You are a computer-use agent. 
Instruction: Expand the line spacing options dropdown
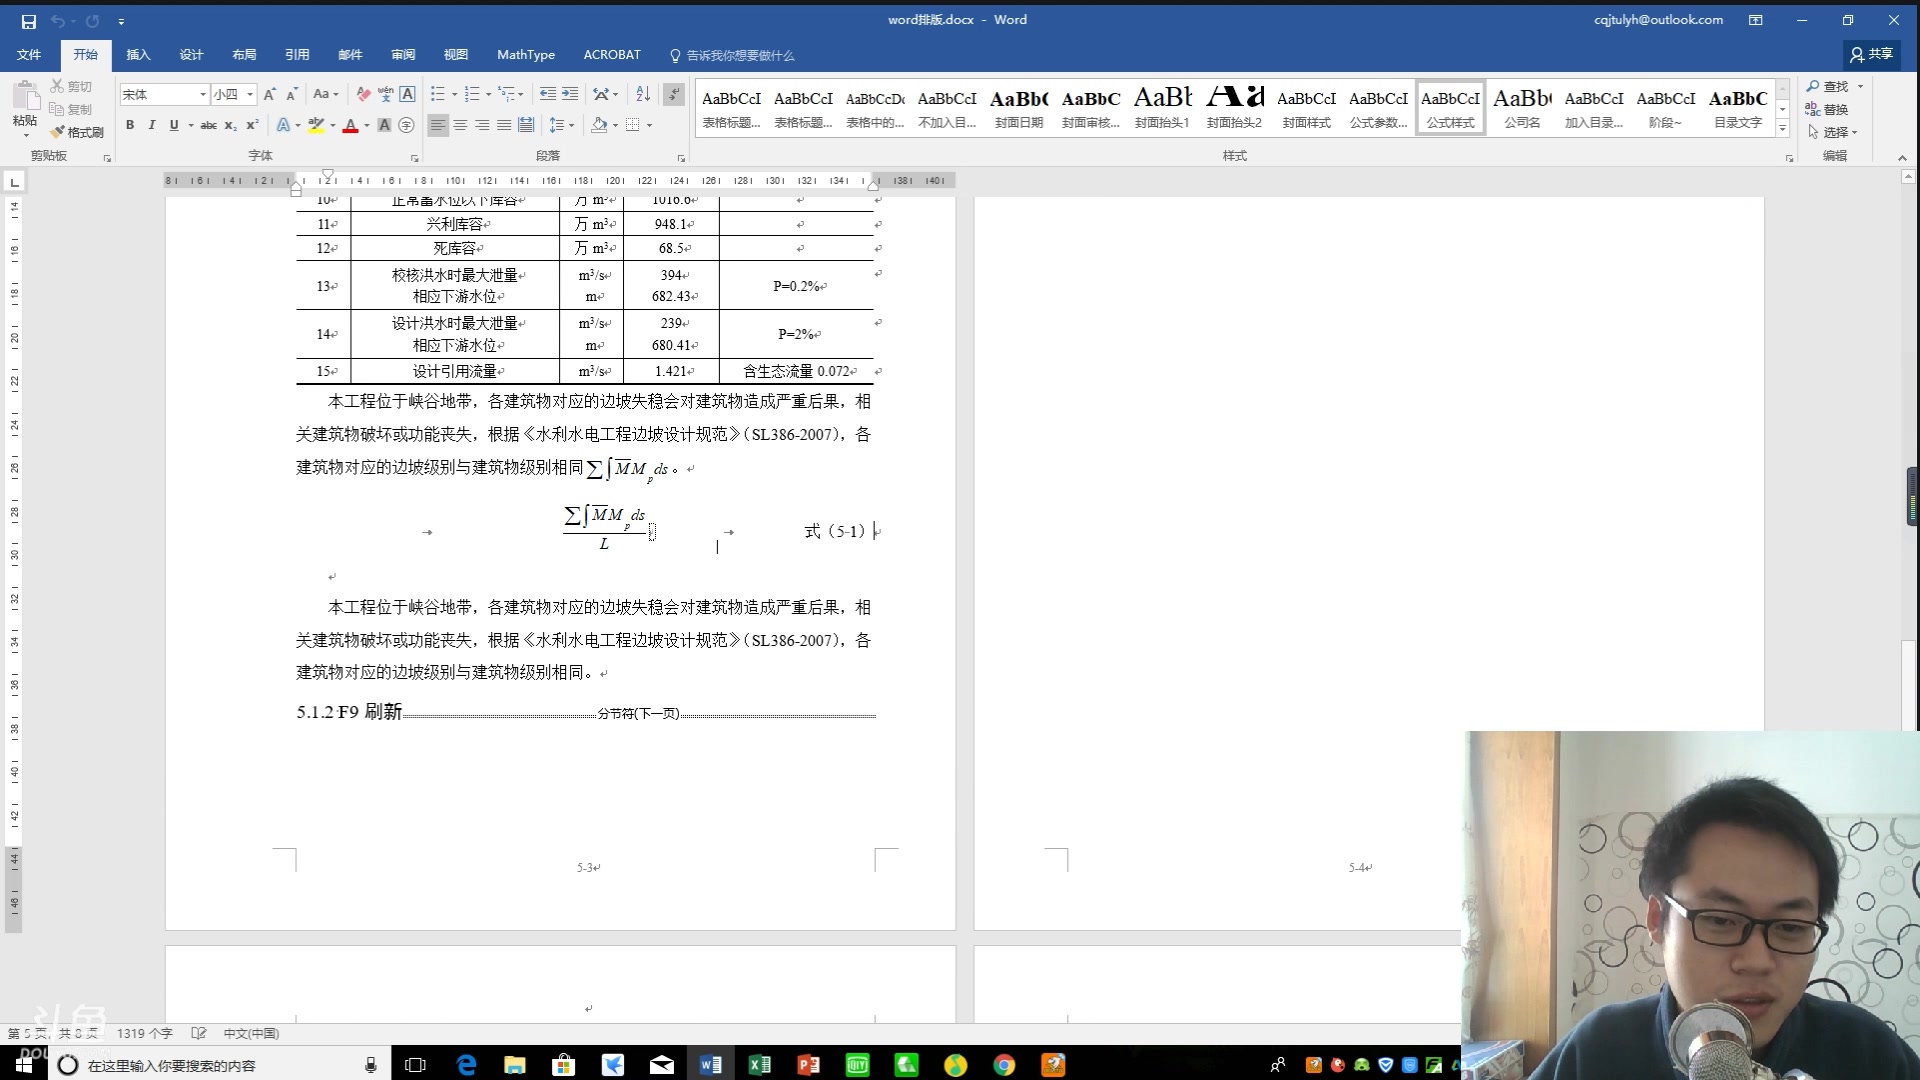[x=570, y=125]
